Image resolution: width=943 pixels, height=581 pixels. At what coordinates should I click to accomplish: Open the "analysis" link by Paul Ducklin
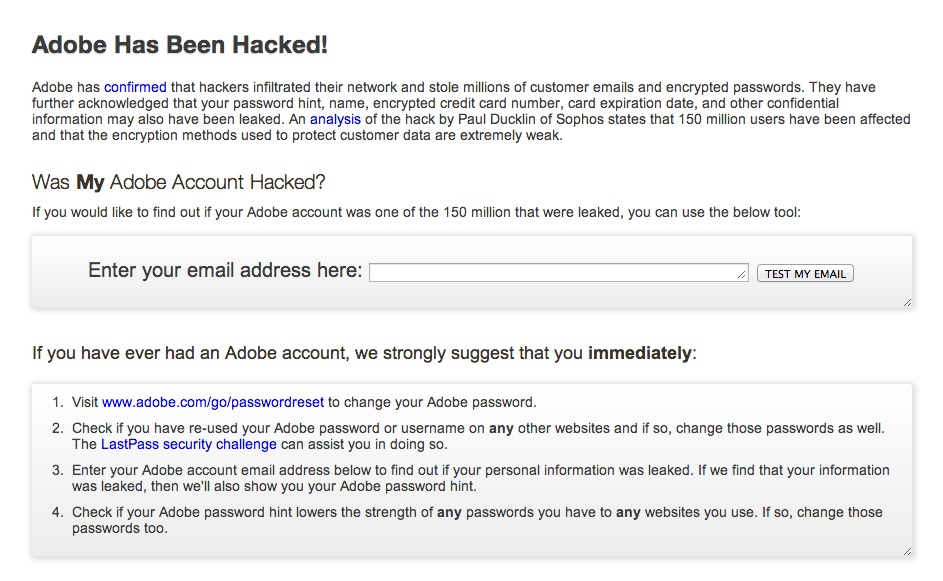click(x=335, y=119)
